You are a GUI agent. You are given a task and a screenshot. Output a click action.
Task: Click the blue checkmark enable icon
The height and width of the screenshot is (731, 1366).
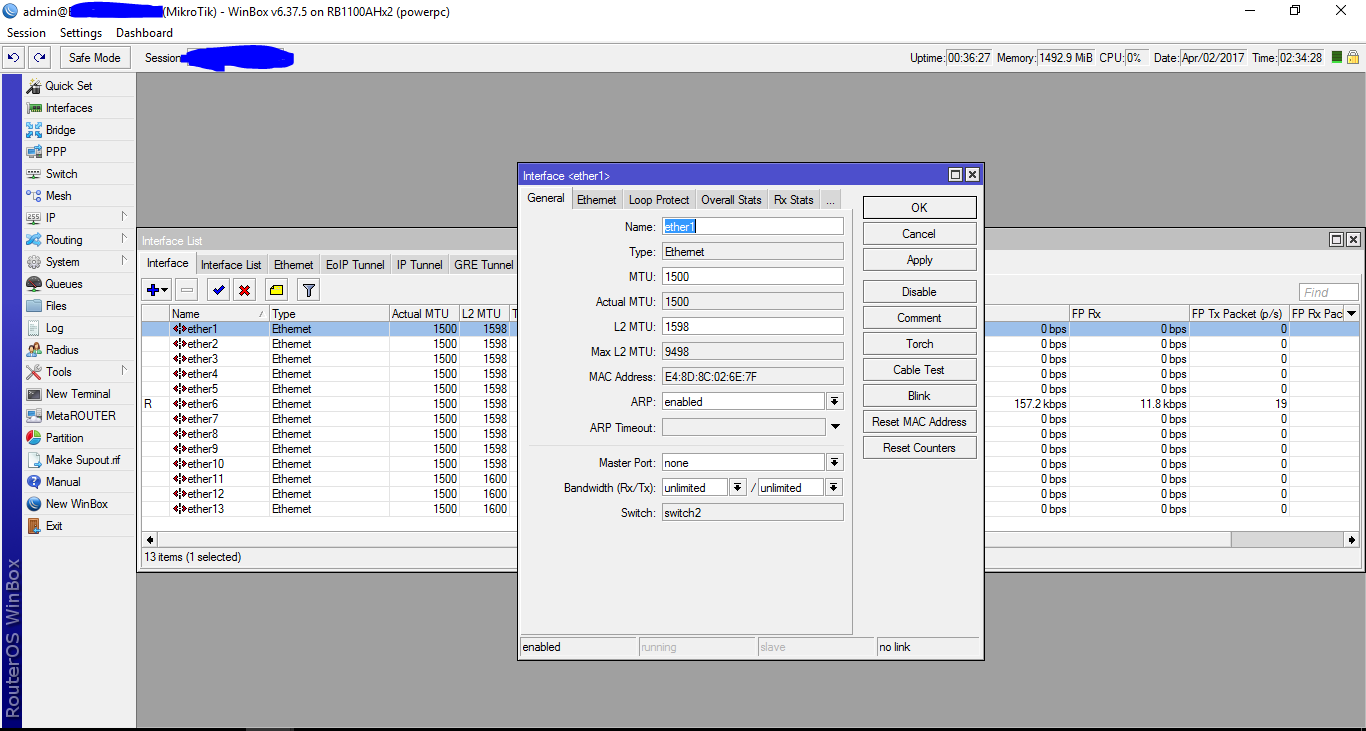(218, 290)
